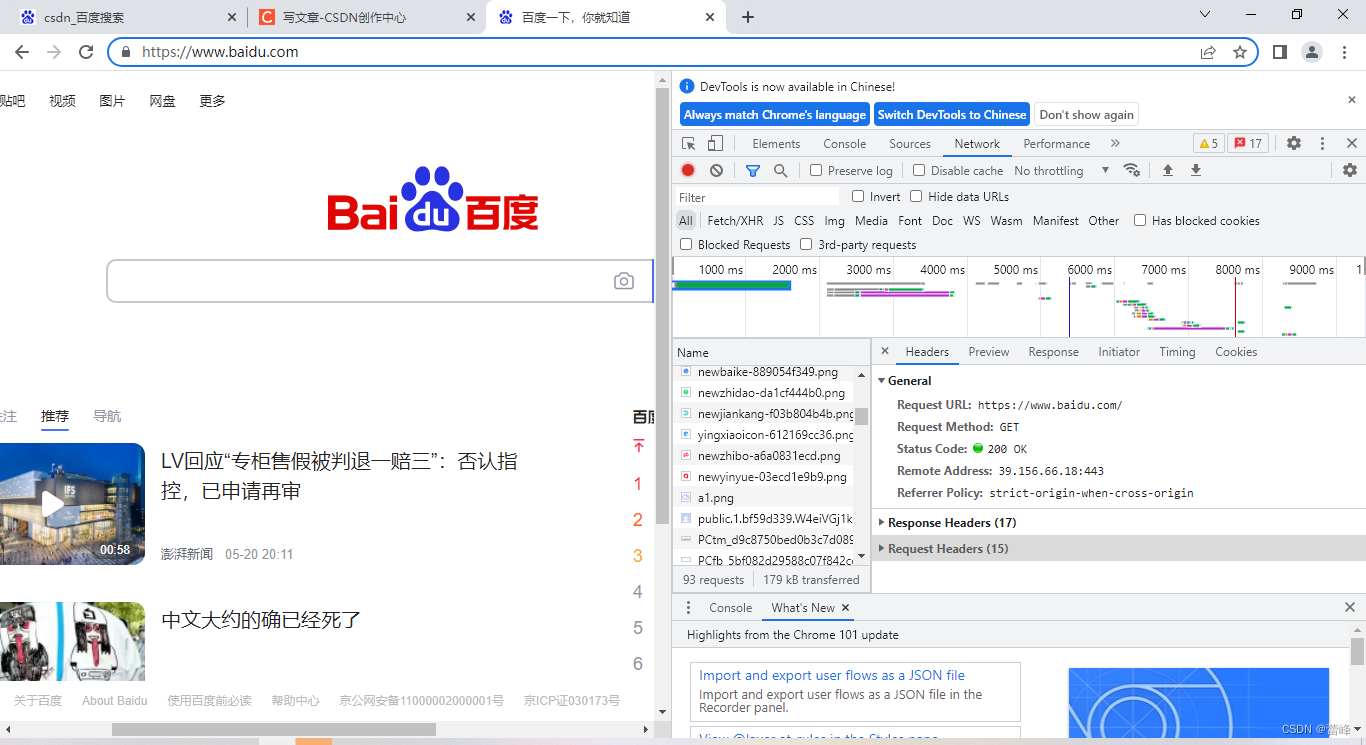Click About Baidu footer link
Viewport: 1366px width, 745px height.
click(x=114, y=700)
